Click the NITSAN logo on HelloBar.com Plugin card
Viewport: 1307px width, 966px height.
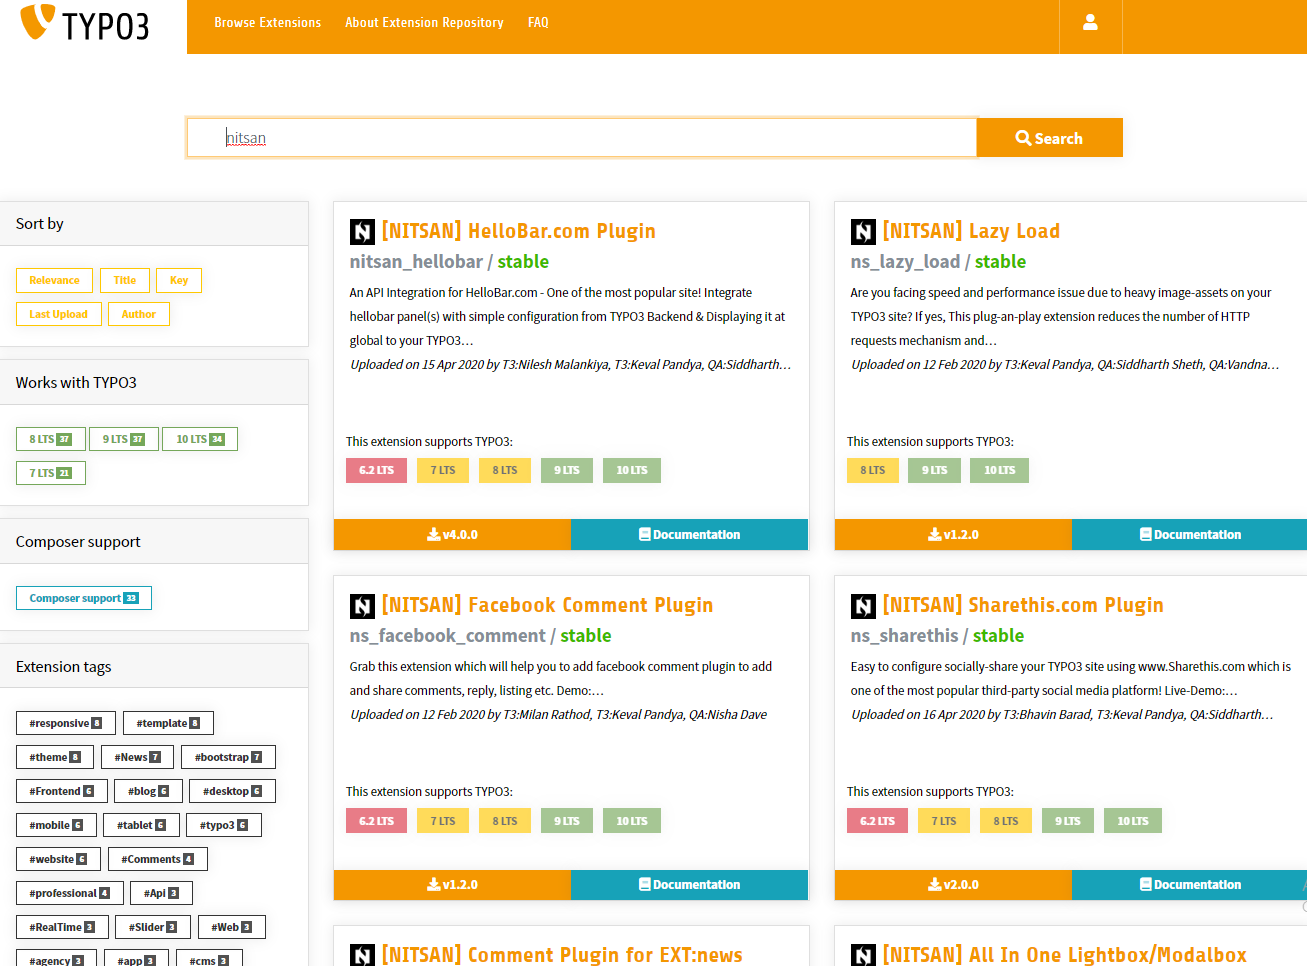point(362,231)
